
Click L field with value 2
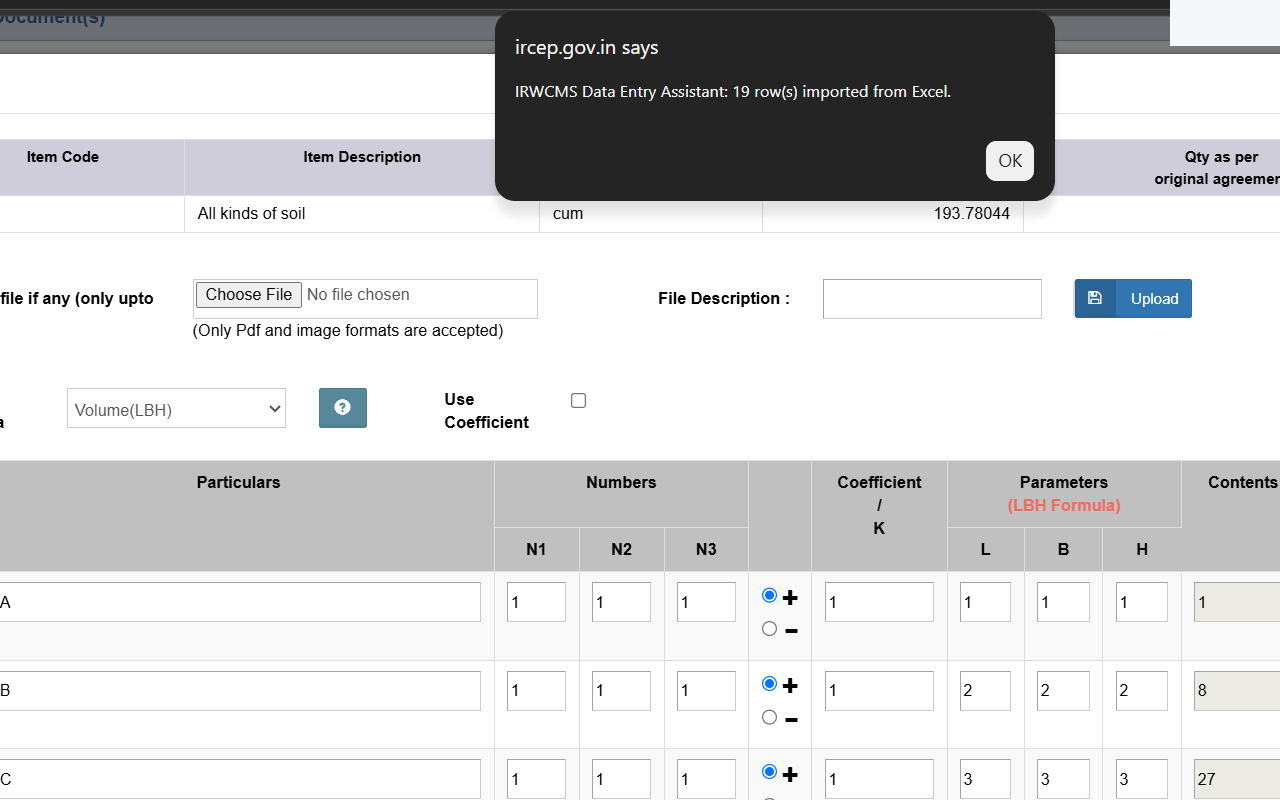[985, 691]
